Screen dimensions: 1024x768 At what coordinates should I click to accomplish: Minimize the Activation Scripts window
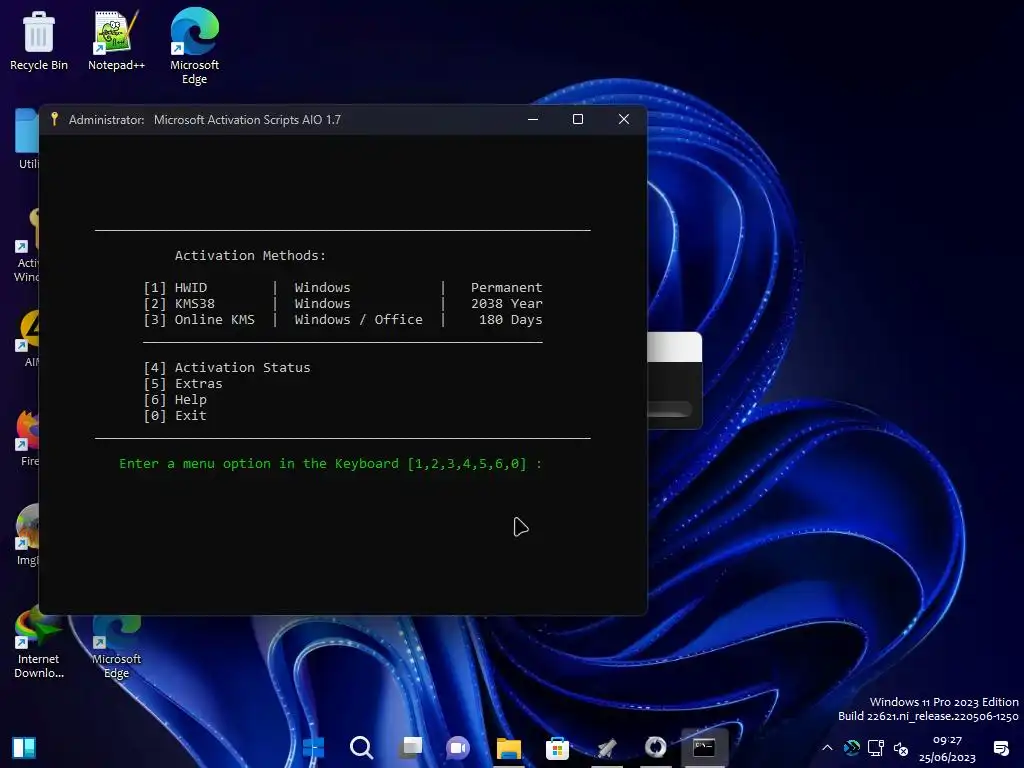533,119
